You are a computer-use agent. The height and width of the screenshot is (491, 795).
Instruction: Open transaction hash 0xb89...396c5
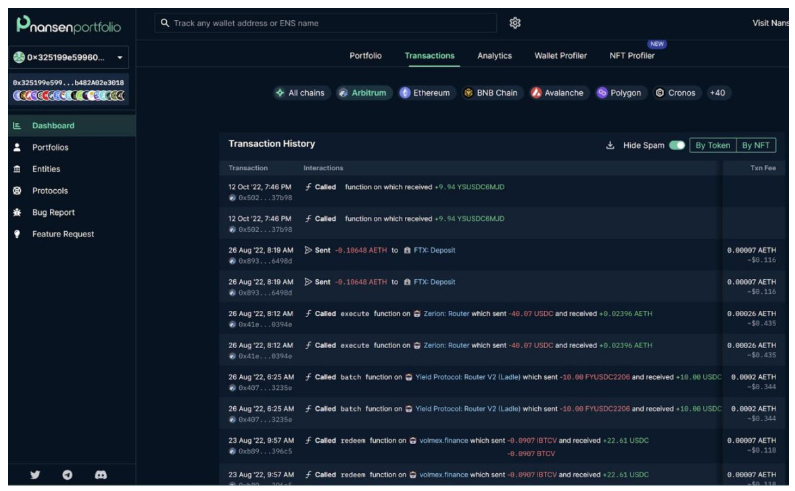(265, 451)
